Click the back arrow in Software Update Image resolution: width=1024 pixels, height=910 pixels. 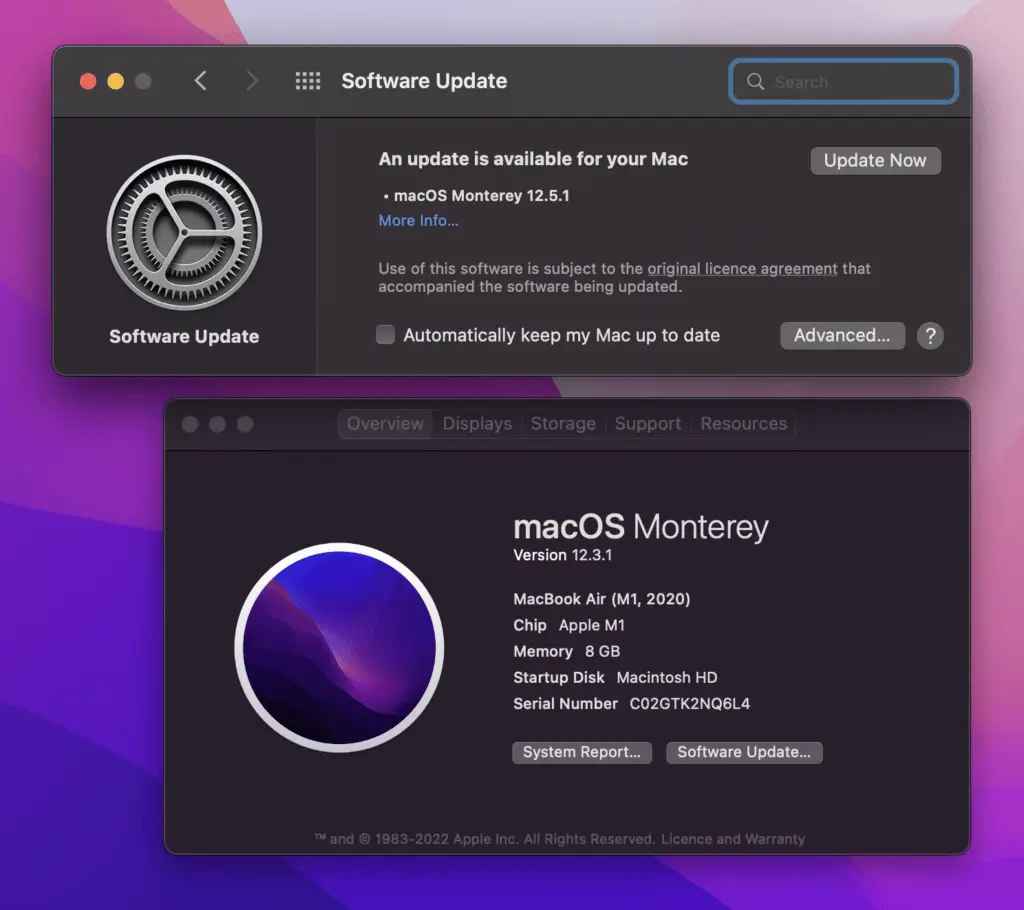point(201,81)
